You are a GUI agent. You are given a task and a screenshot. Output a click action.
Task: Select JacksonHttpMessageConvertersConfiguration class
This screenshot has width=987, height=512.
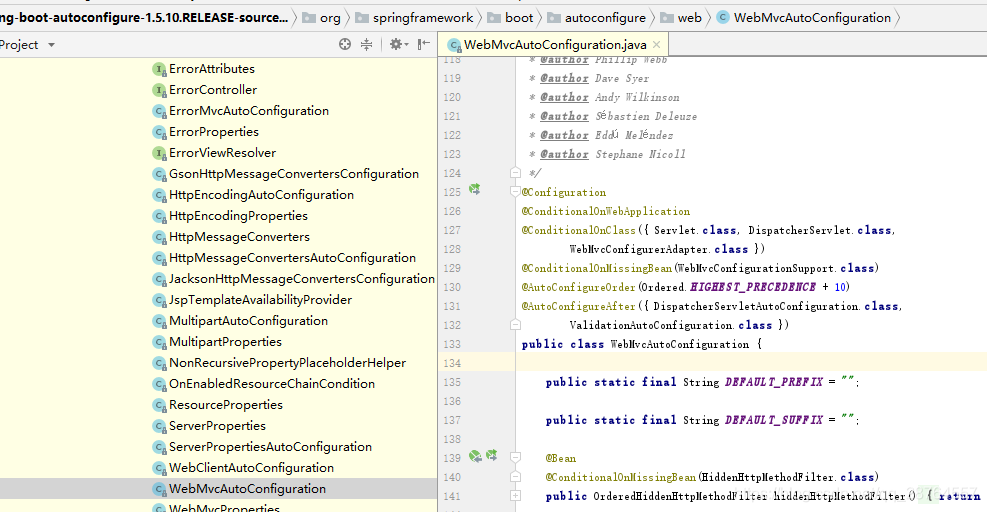[x=302, y=278]
